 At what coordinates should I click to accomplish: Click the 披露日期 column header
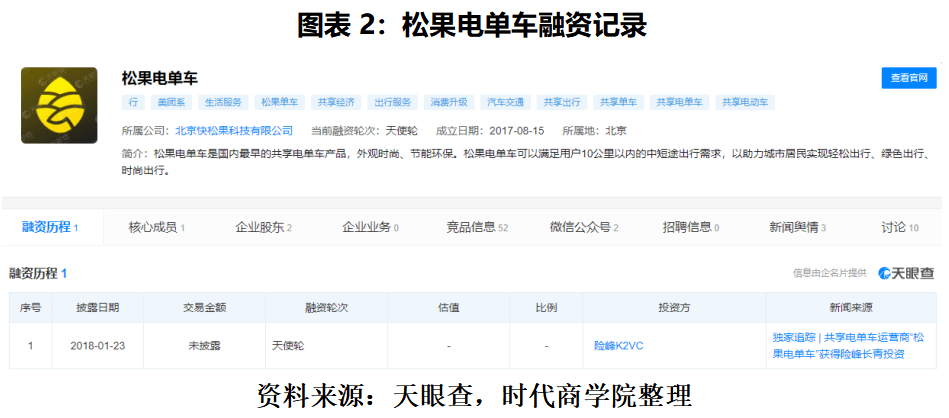point(98,307)
